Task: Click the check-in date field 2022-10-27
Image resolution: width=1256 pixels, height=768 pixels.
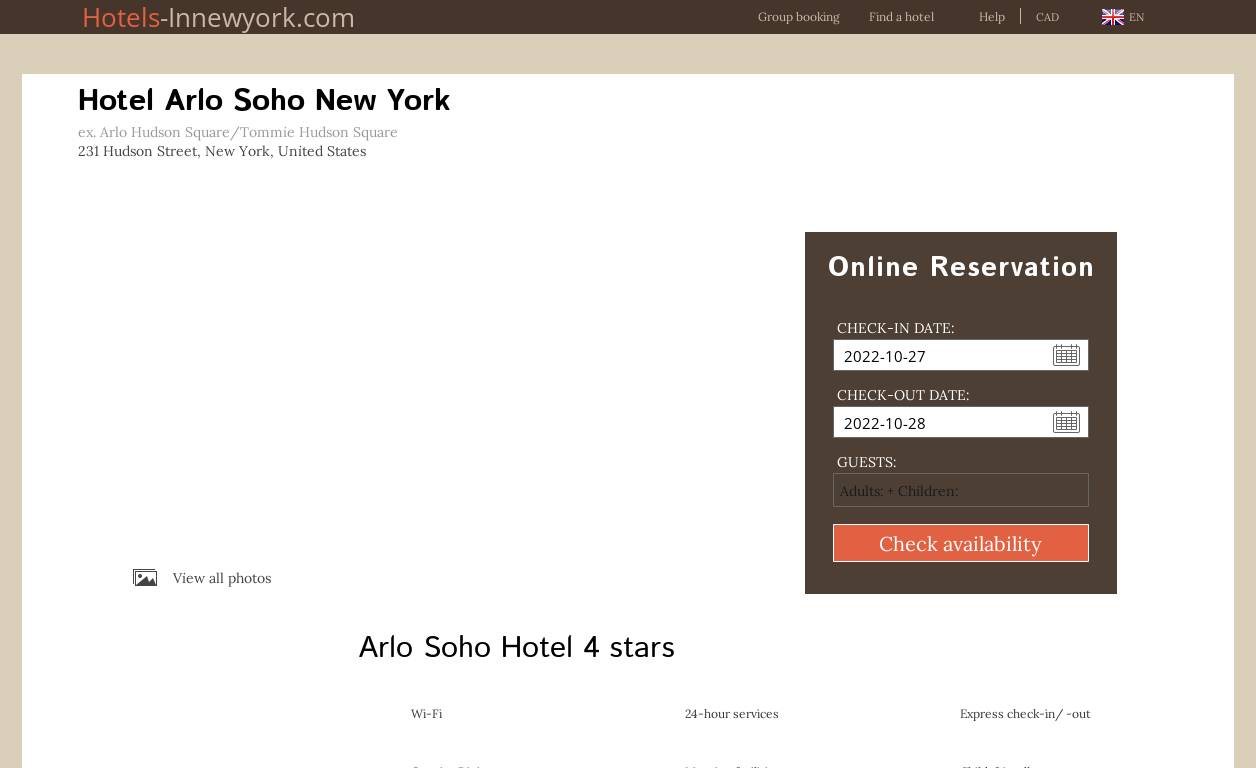Action: pos(940,356)
